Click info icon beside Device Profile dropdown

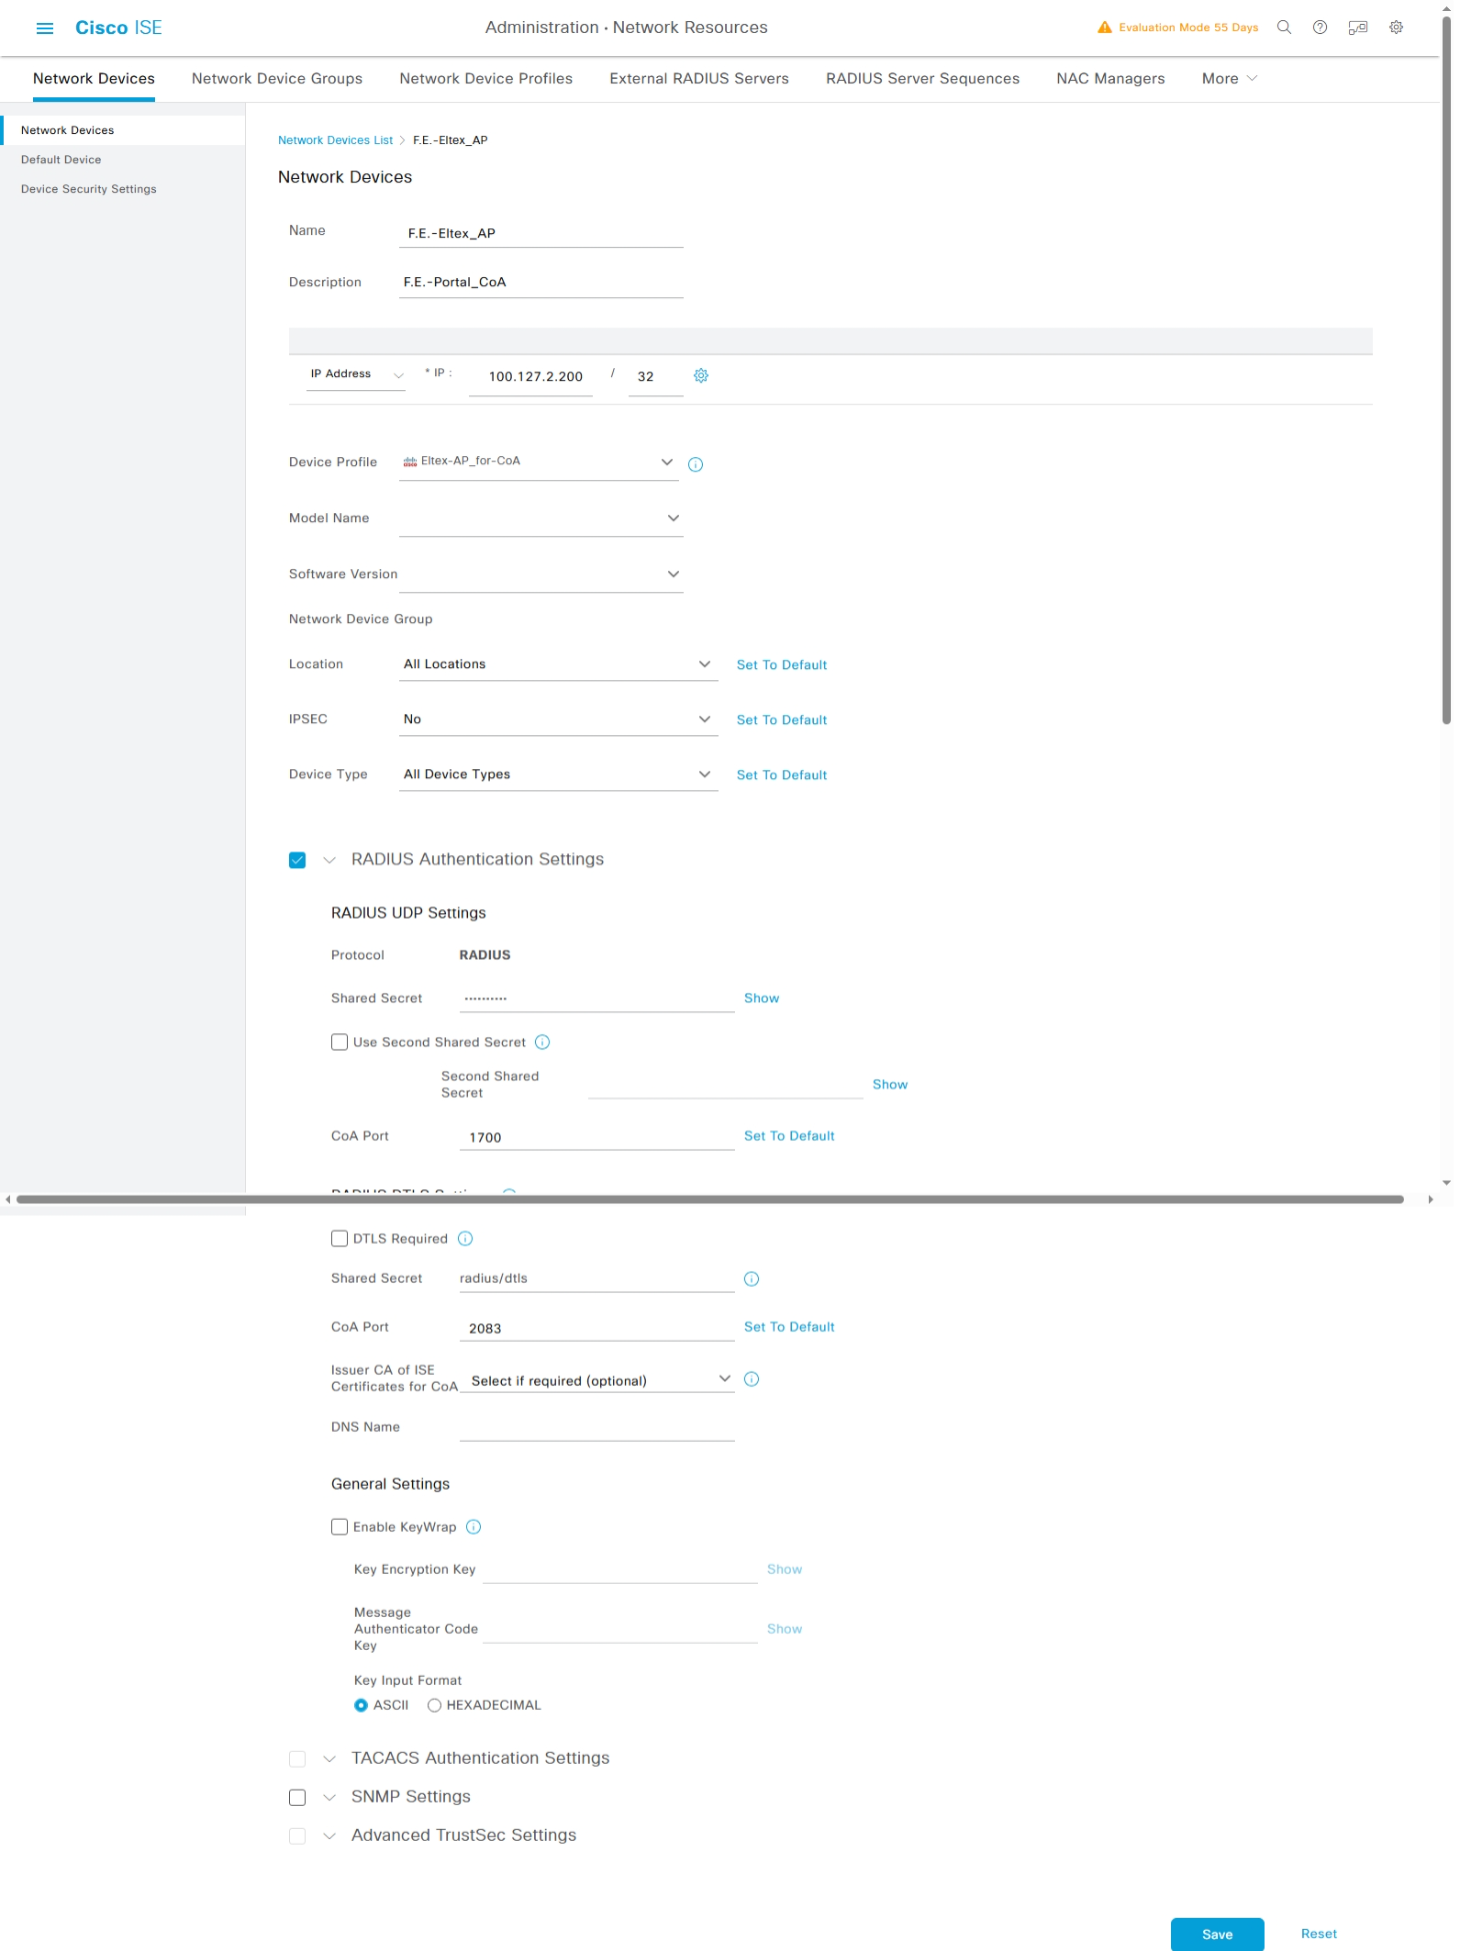point(696,464)
